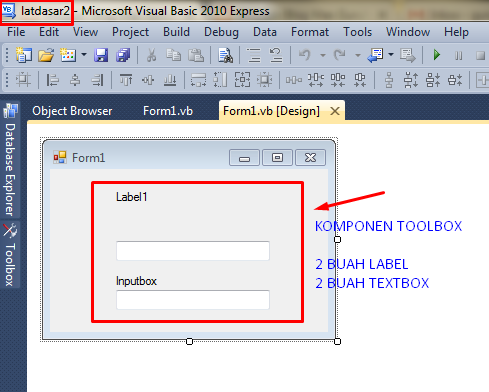
Task: Click the Redo arrow icon
Action: [x=340, y=55]
